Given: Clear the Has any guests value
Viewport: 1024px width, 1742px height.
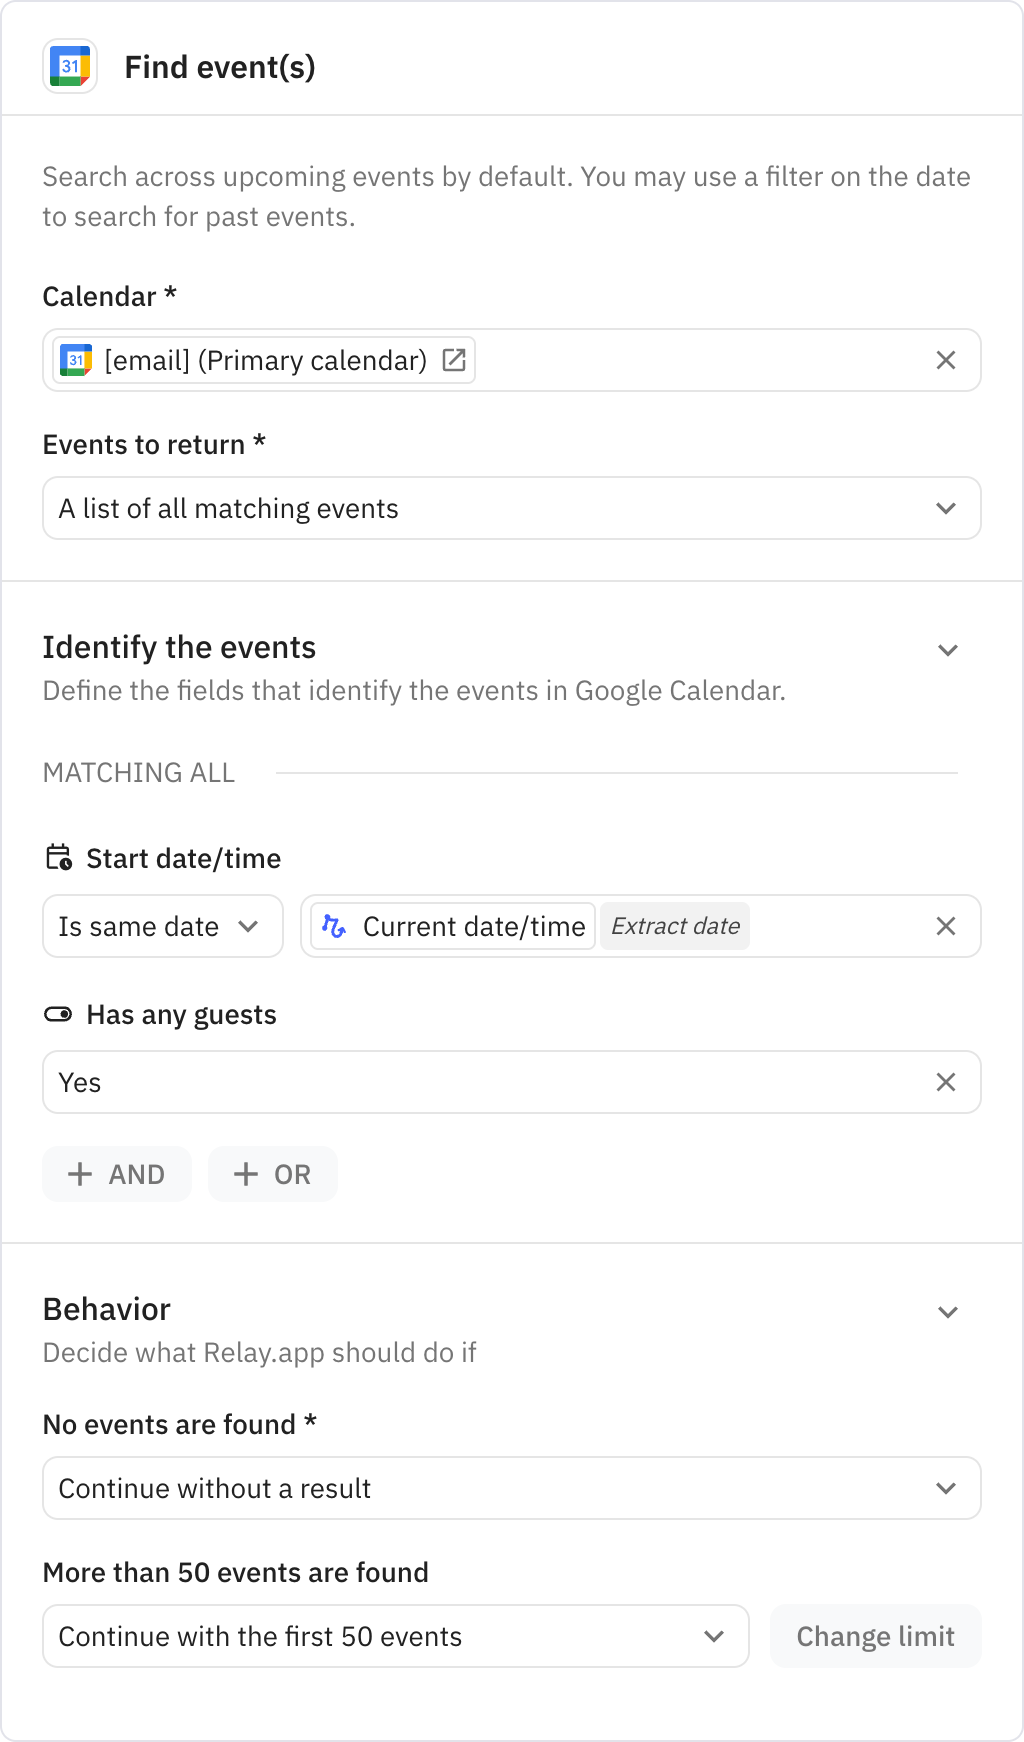Looking at the screenshot, I should 945,1082.
